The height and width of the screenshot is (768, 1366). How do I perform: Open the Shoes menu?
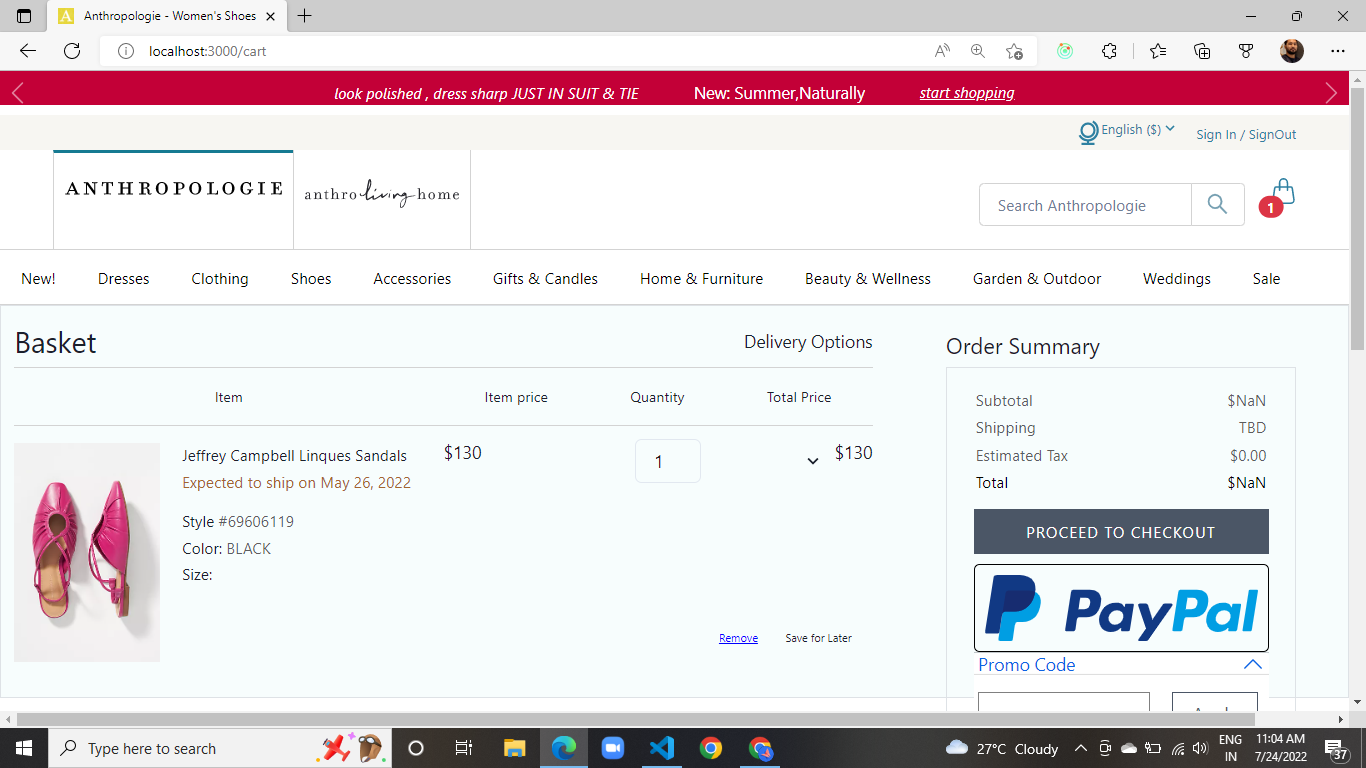point(311,279)
